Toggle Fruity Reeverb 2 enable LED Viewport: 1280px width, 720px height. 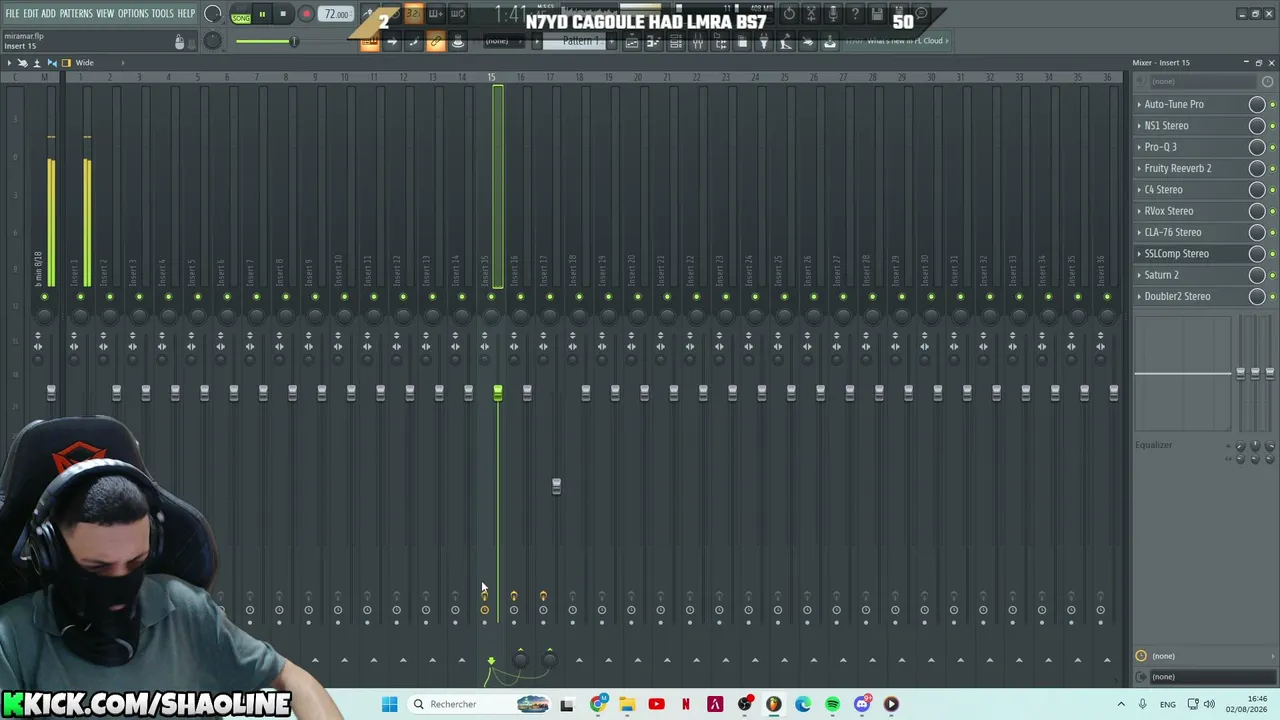point(1272,168)
